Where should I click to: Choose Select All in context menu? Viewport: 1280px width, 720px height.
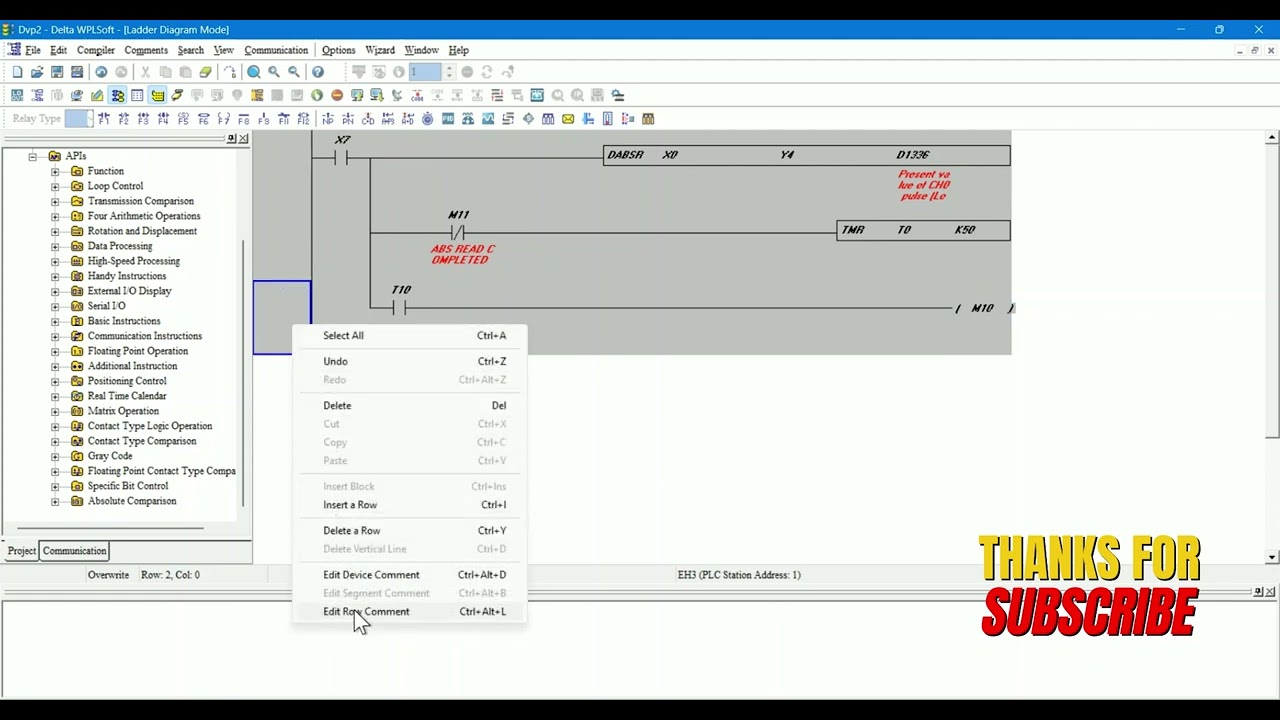409,336
